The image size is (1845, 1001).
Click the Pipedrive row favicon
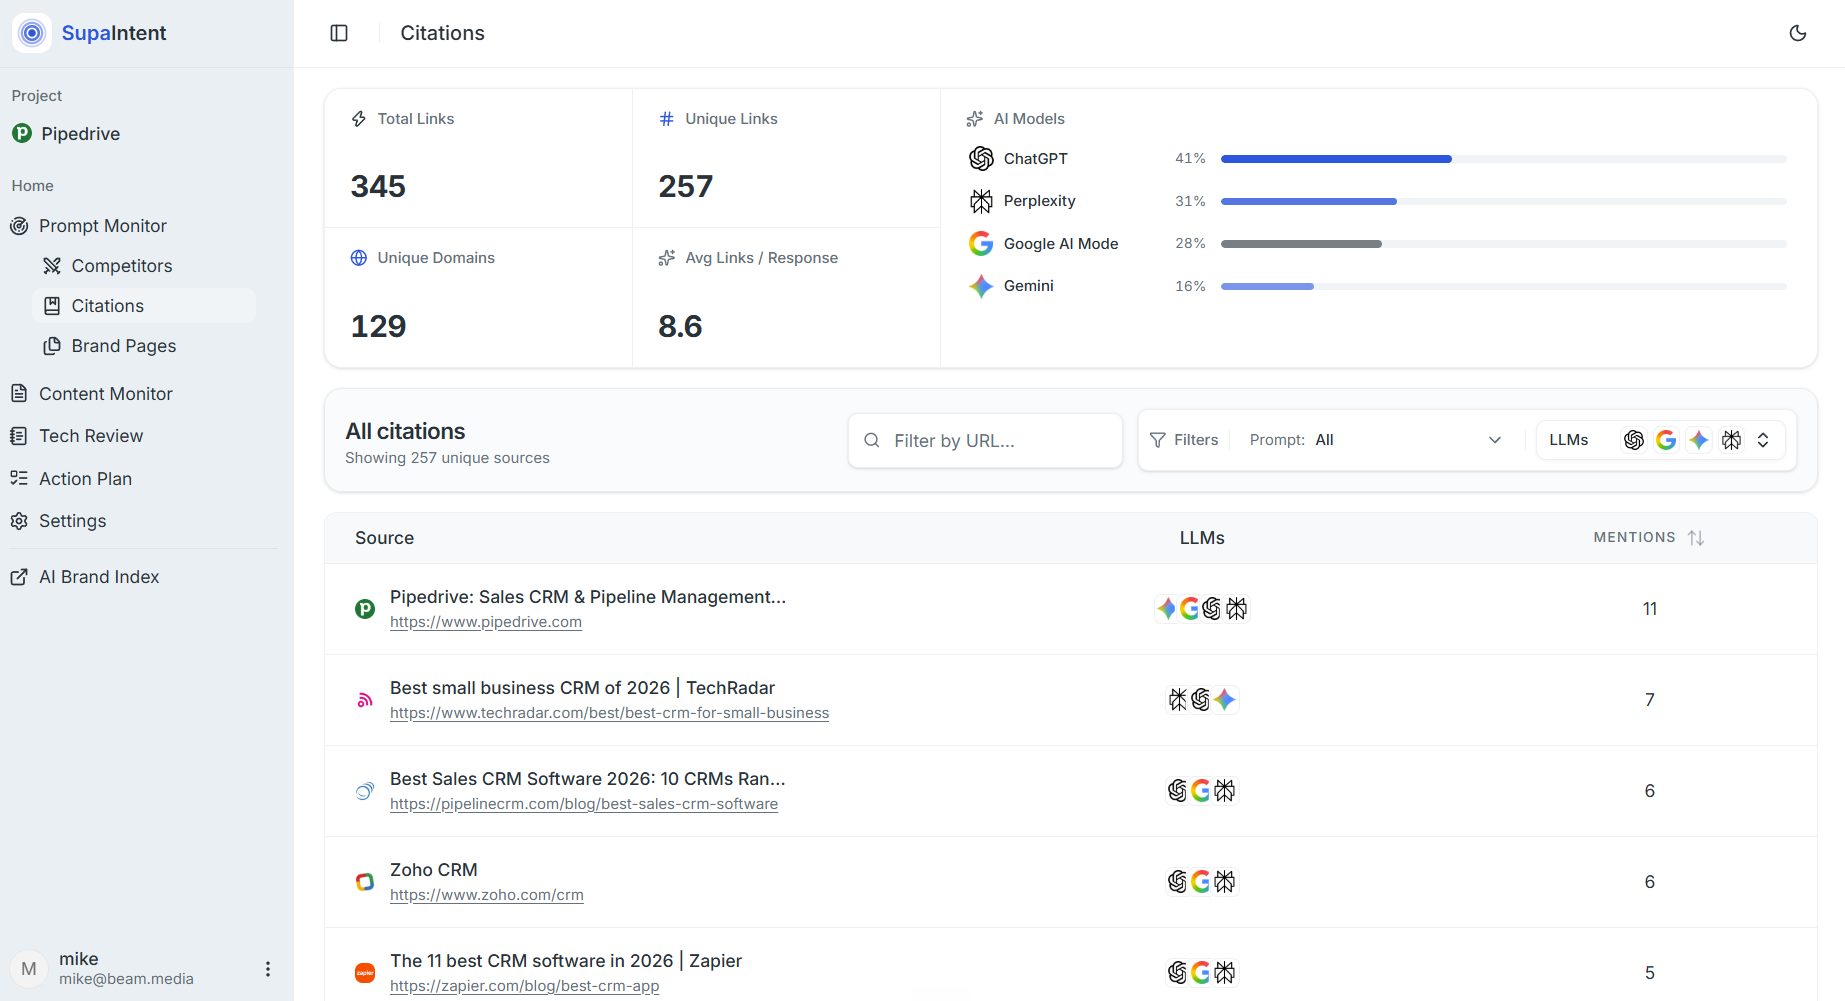click(x=365, y=609)
